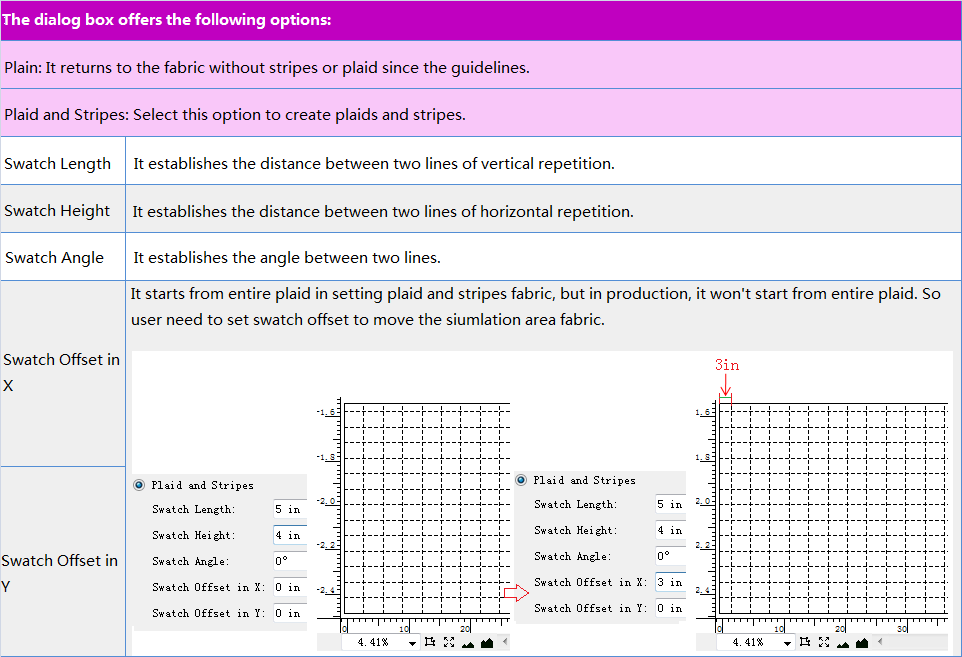Open the left 4.41% zoom dropdown
This screenshot has width=962, height=657.
[x=412, y=643]
